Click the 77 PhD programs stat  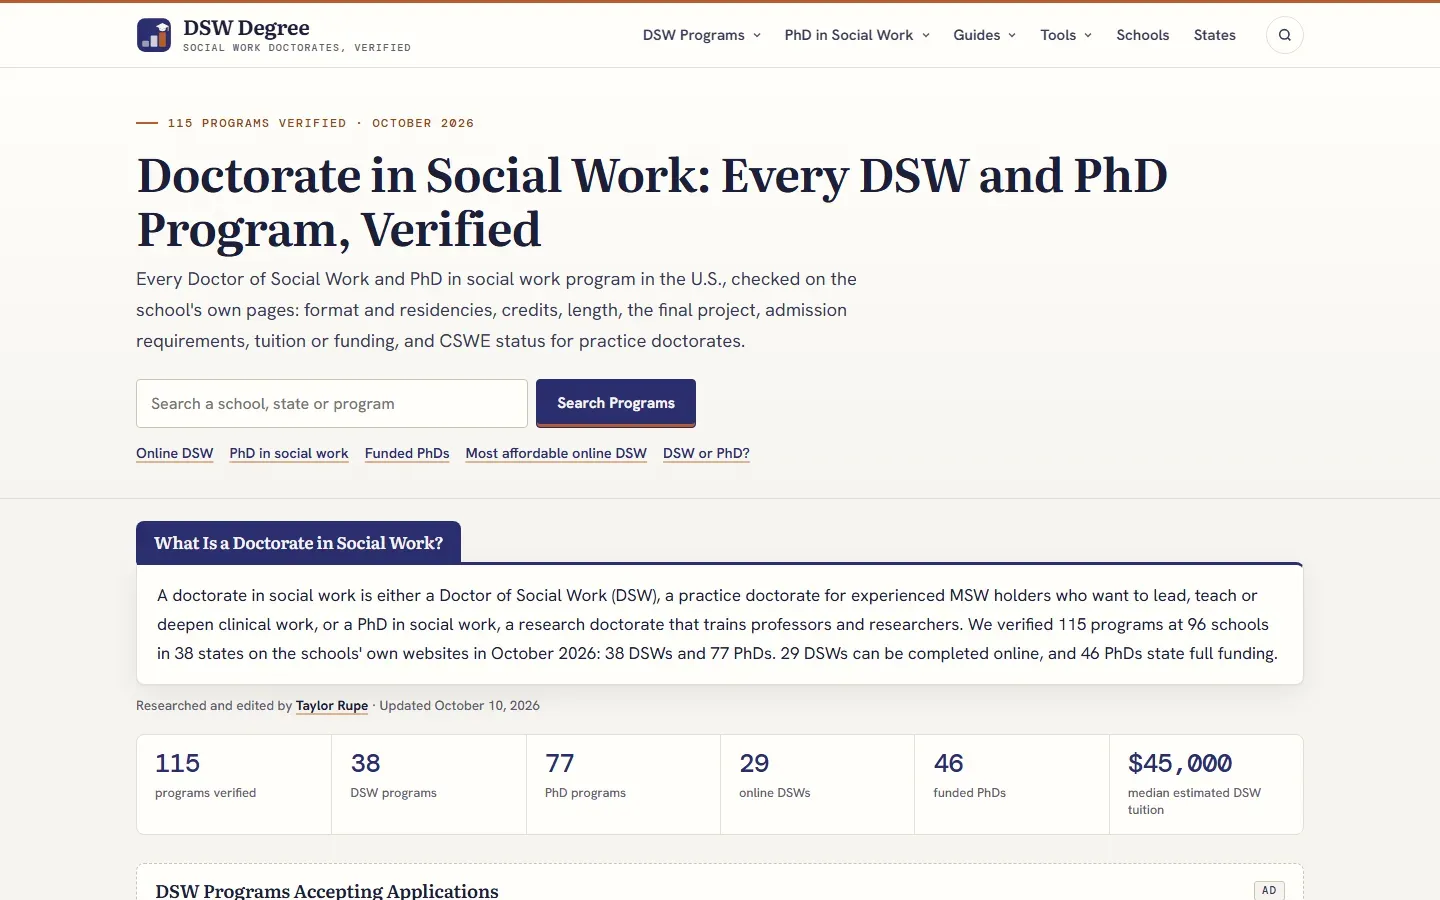[x=623, y=784]
